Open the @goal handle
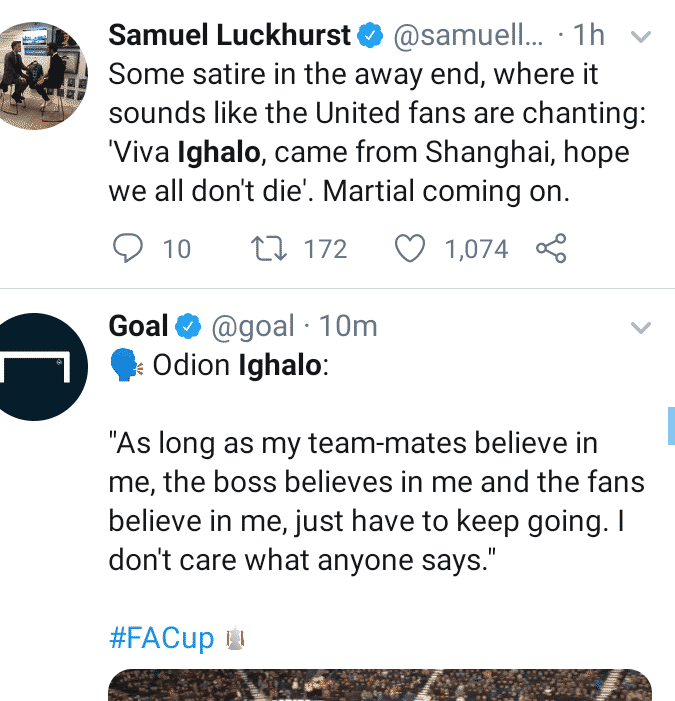The height and width of the screenshot is (701, 675). point(252,326)
